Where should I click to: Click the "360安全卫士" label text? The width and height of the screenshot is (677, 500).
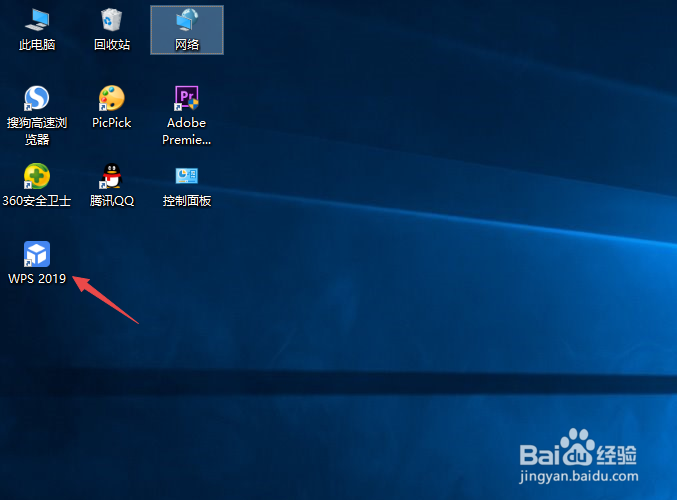(37, 201)
